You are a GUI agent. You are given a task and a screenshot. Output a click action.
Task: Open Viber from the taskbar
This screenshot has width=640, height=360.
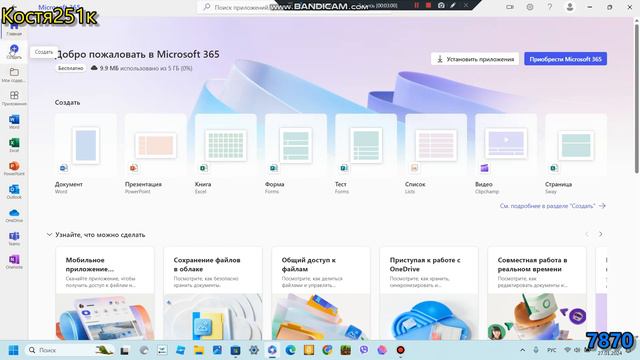(364, 350)
